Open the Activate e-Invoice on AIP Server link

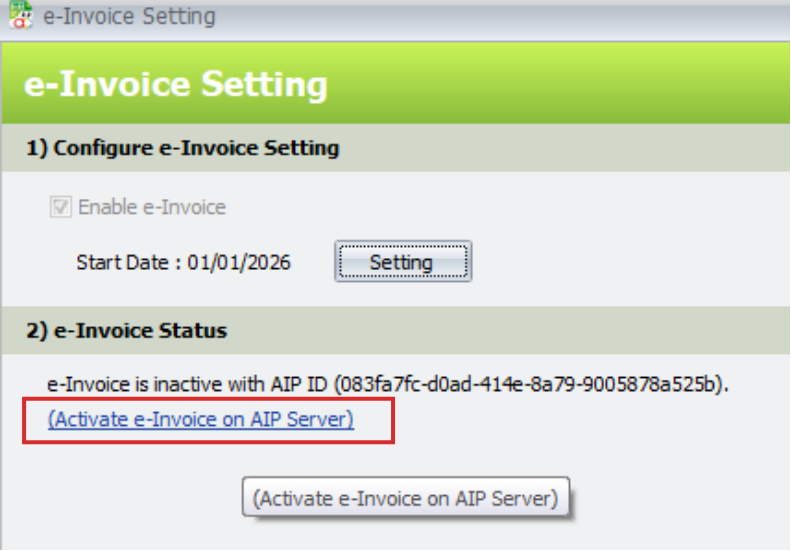(x=200, y=420)
